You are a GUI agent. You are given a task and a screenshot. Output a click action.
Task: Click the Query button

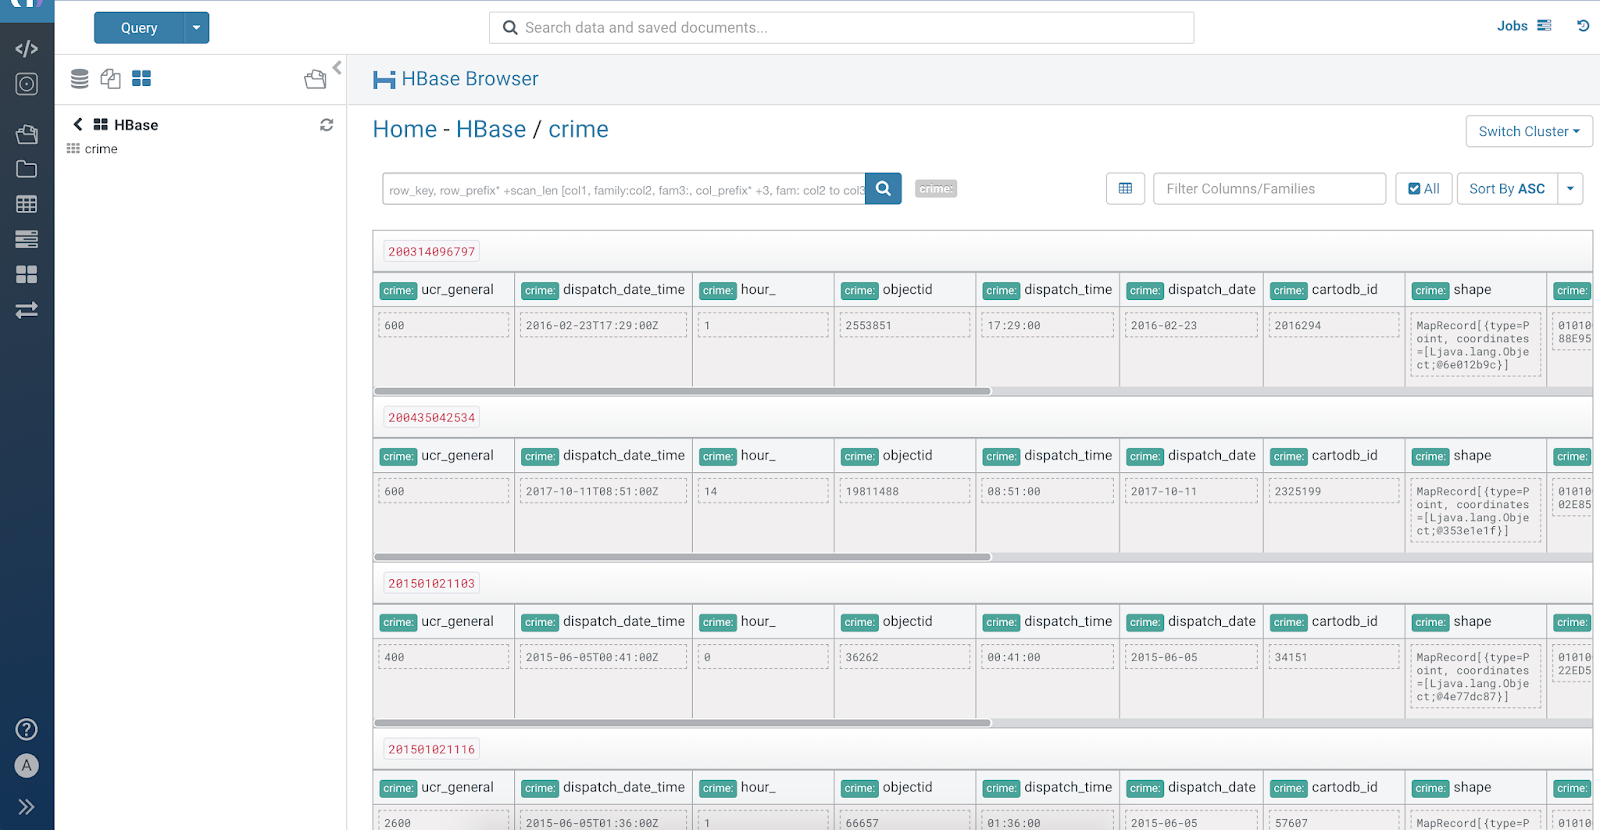point(139,28)
